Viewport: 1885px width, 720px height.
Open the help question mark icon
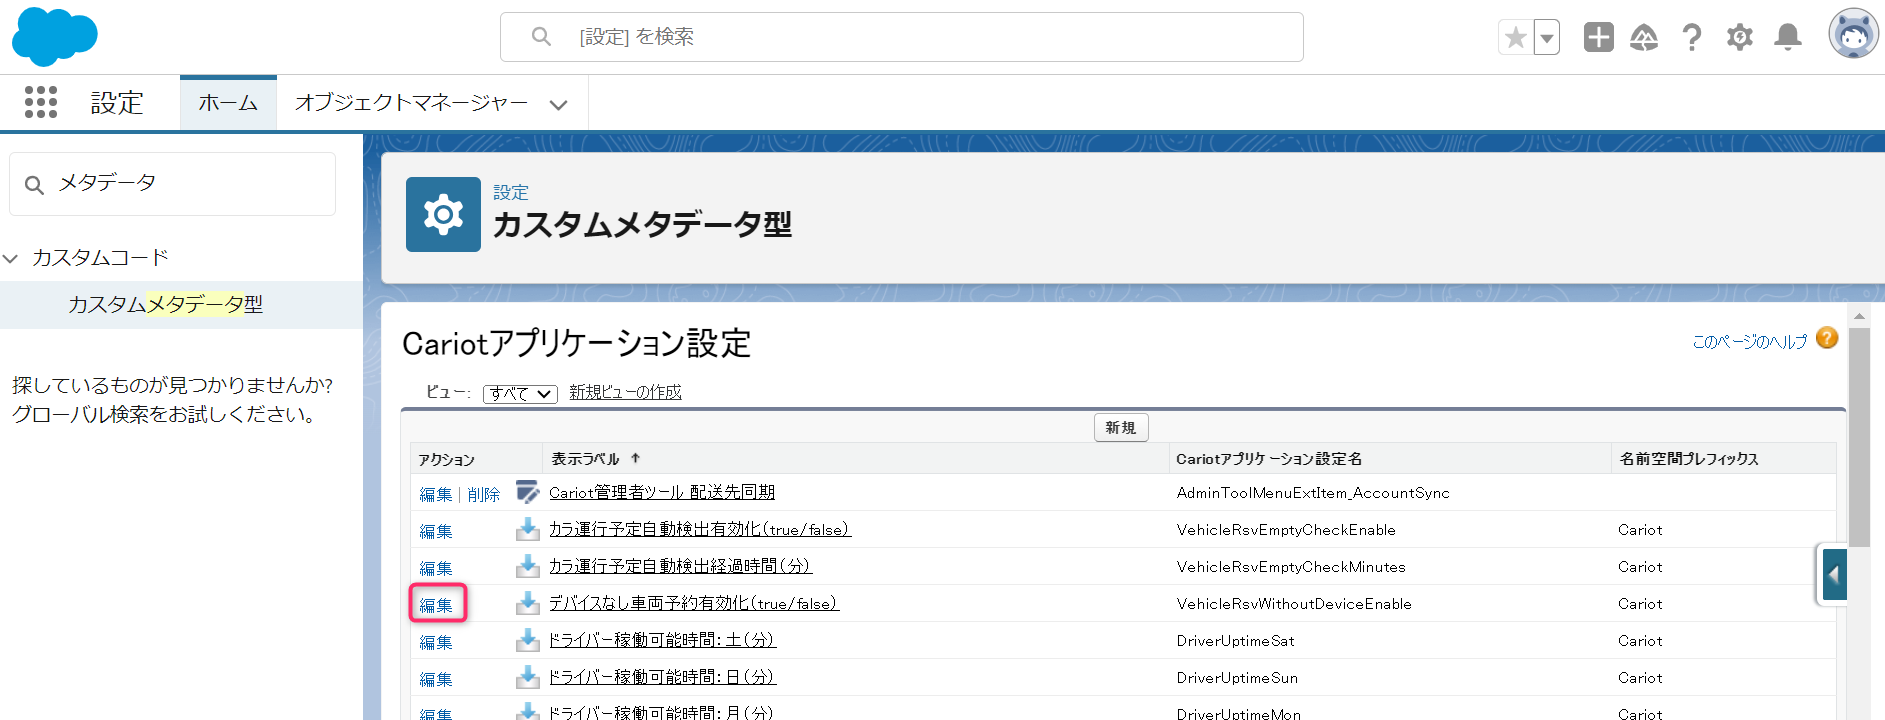pos(1692,37)
